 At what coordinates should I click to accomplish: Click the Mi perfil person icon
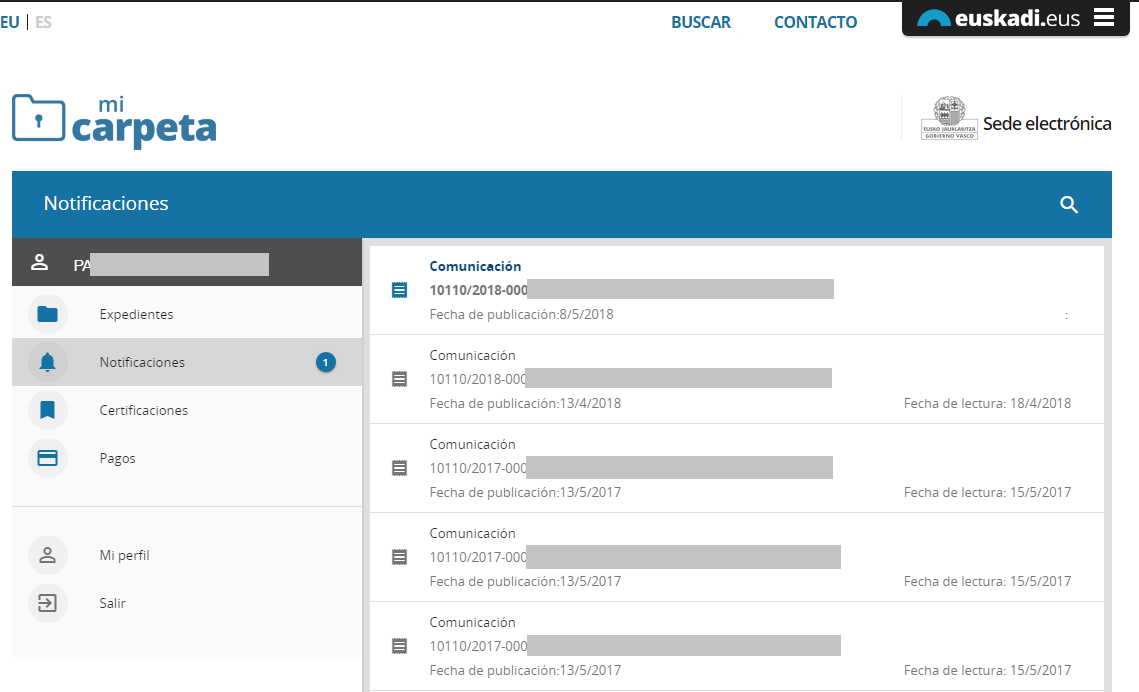(47, 556)
